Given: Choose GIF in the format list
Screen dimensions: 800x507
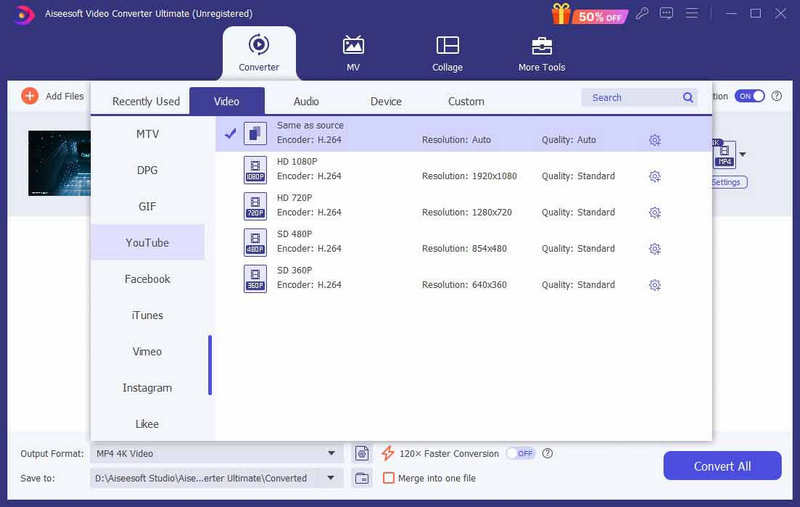Looking at the screenshot, I should [147, 206].
